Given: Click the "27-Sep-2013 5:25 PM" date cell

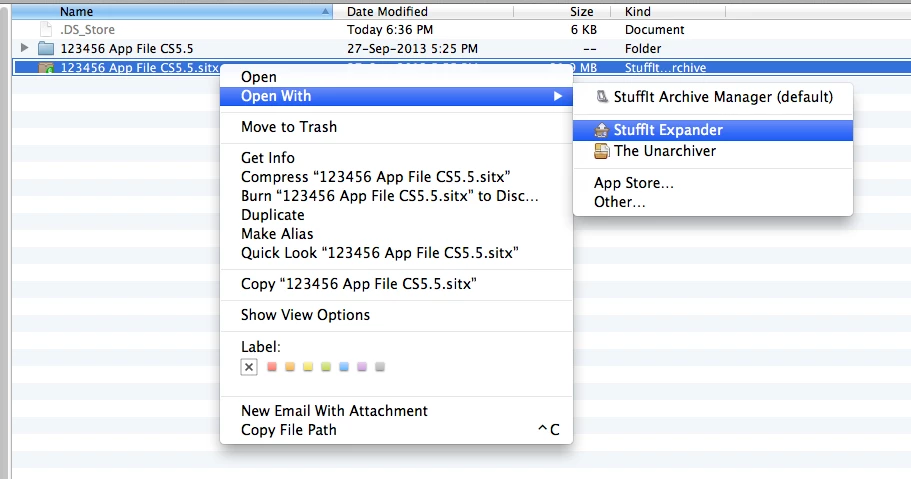Looking at the screenshot, I should [x=413, y=48].
